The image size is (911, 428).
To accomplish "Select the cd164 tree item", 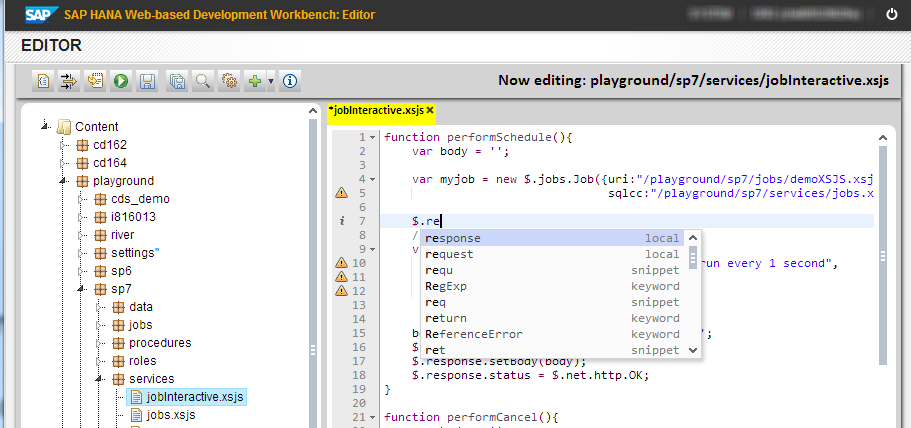I will [x=110, y=163].
